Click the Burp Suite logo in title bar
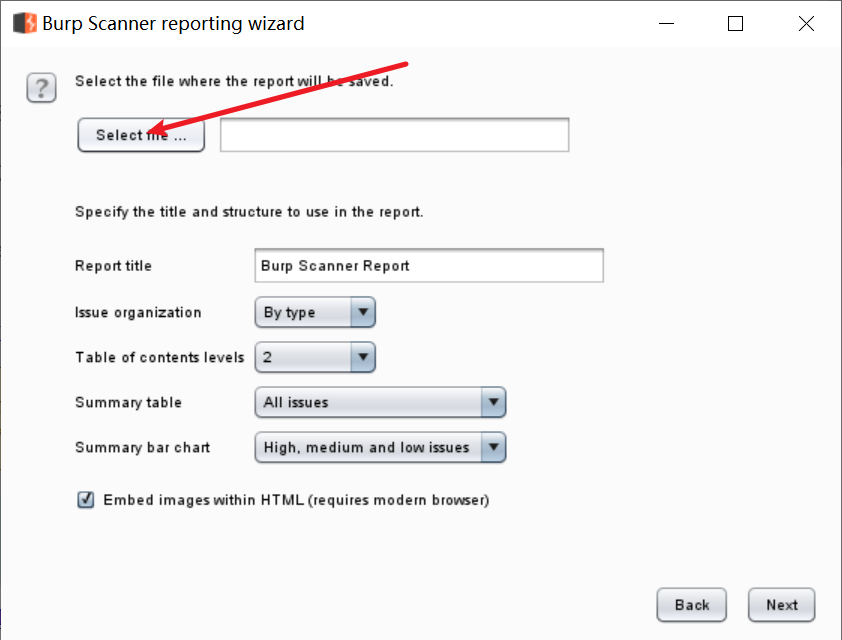 click(x=25, y=23)
